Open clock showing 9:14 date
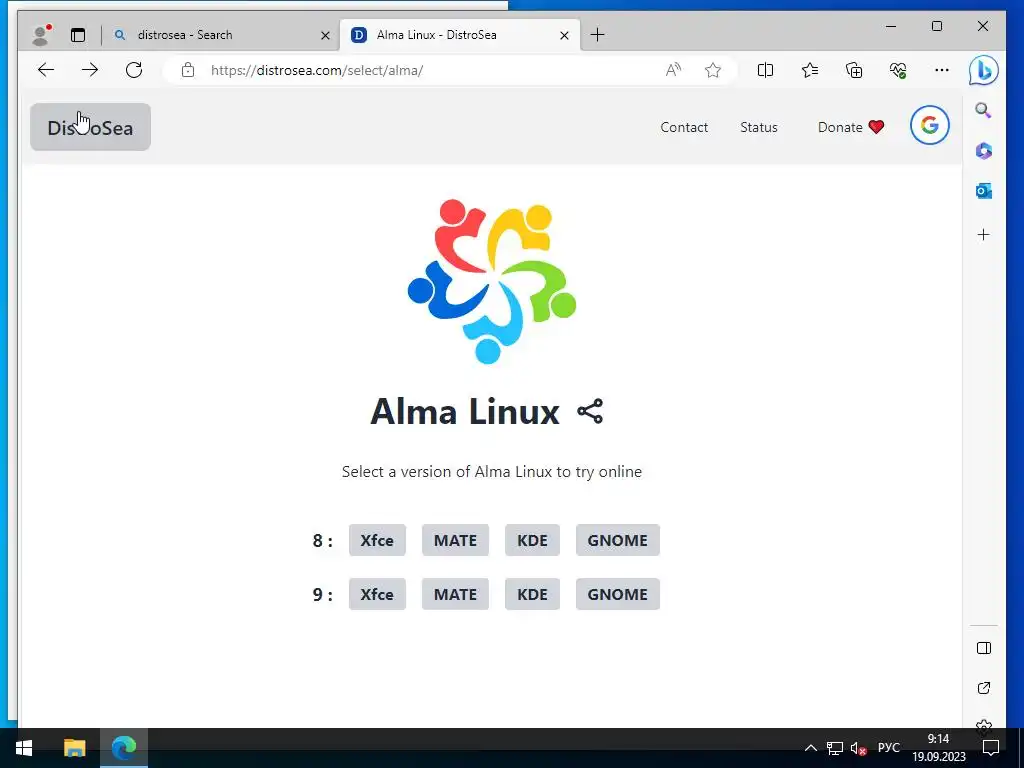Image resolution: width=1024 pixels, height=768 pixels. (x=938, y=748)
